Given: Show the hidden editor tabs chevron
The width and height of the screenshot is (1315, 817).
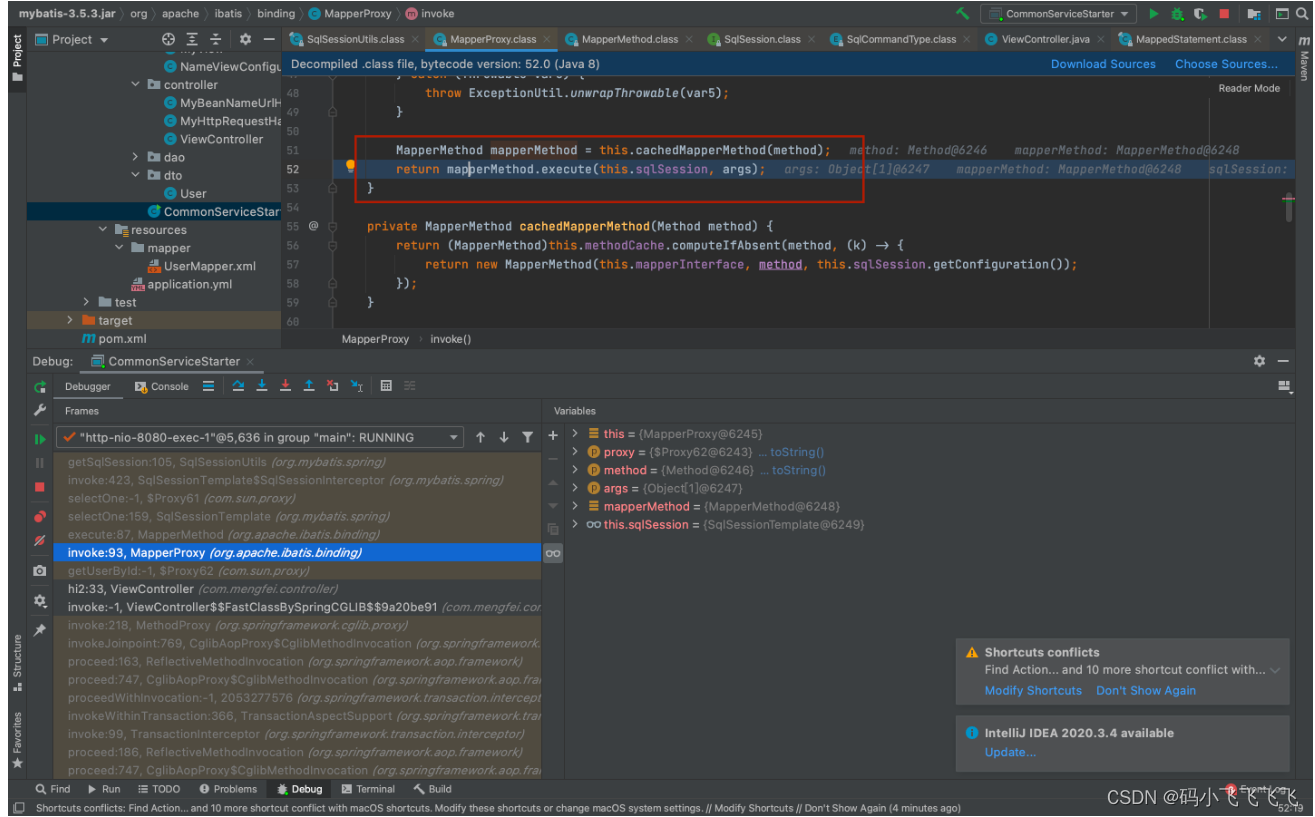Looking at the screenshot, I should 1282,39.
